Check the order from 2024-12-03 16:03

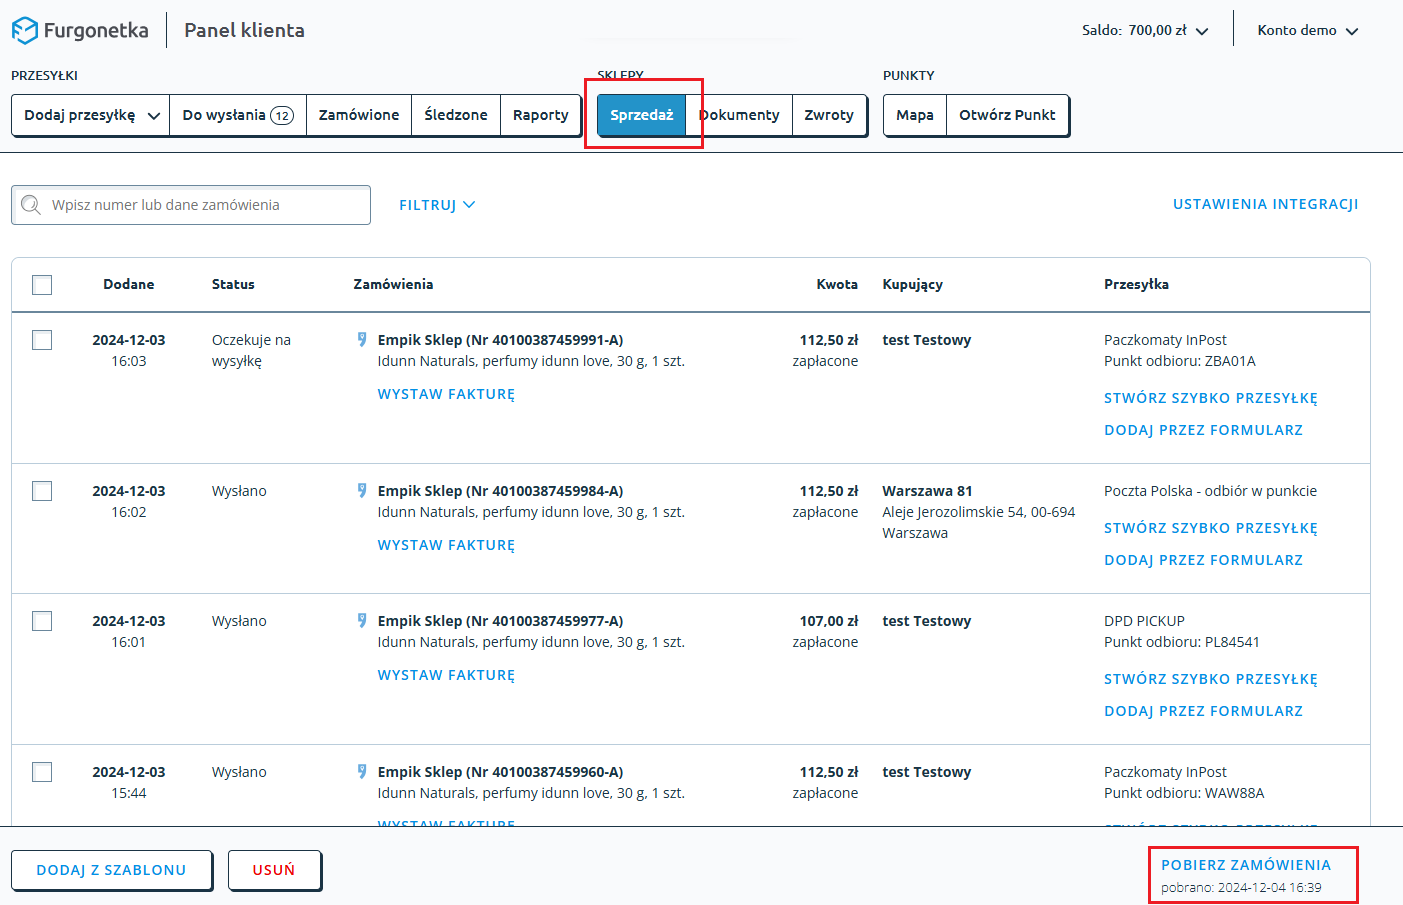pyautogui.click(x=42, y=340)
